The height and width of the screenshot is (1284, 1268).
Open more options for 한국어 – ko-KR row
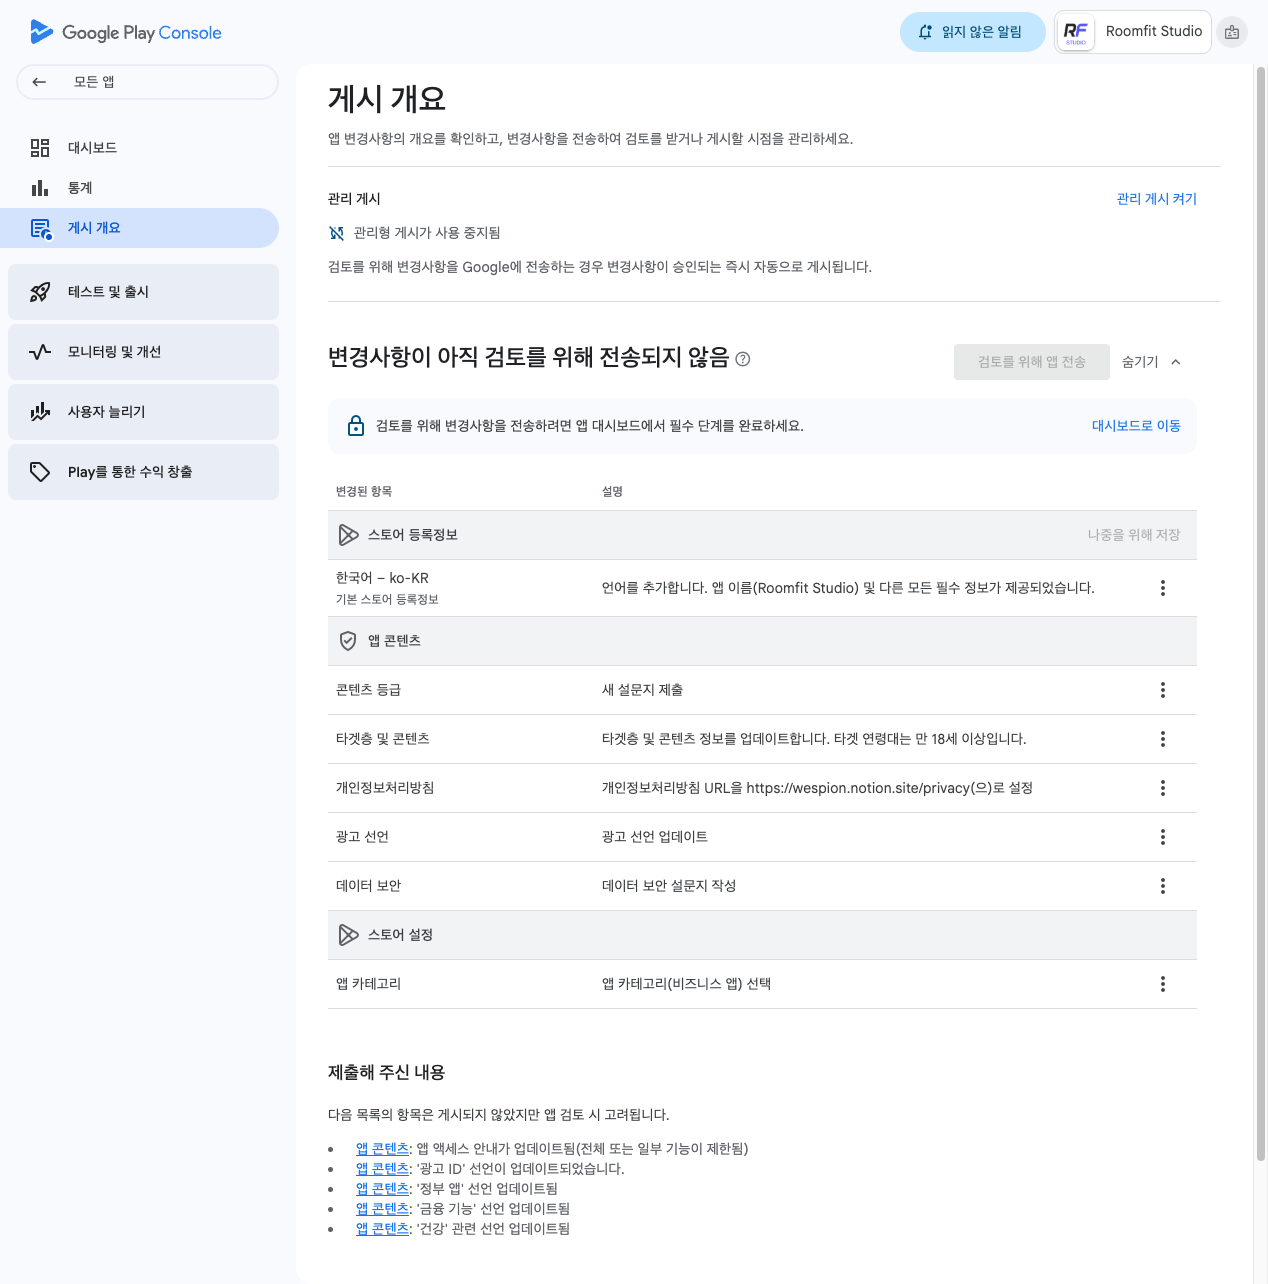(x=1162, y=588)
